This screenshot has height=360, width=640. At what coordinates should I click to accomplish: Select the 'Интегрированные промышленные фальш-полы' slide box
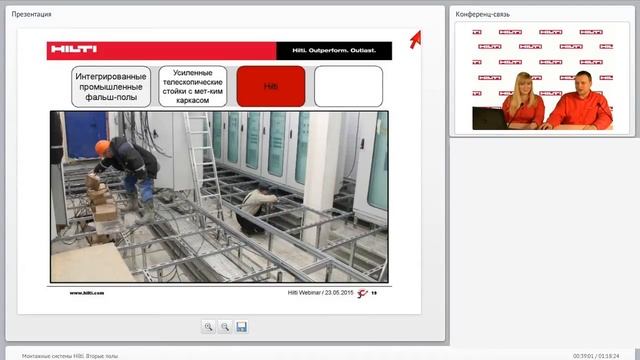coord(111,87)
